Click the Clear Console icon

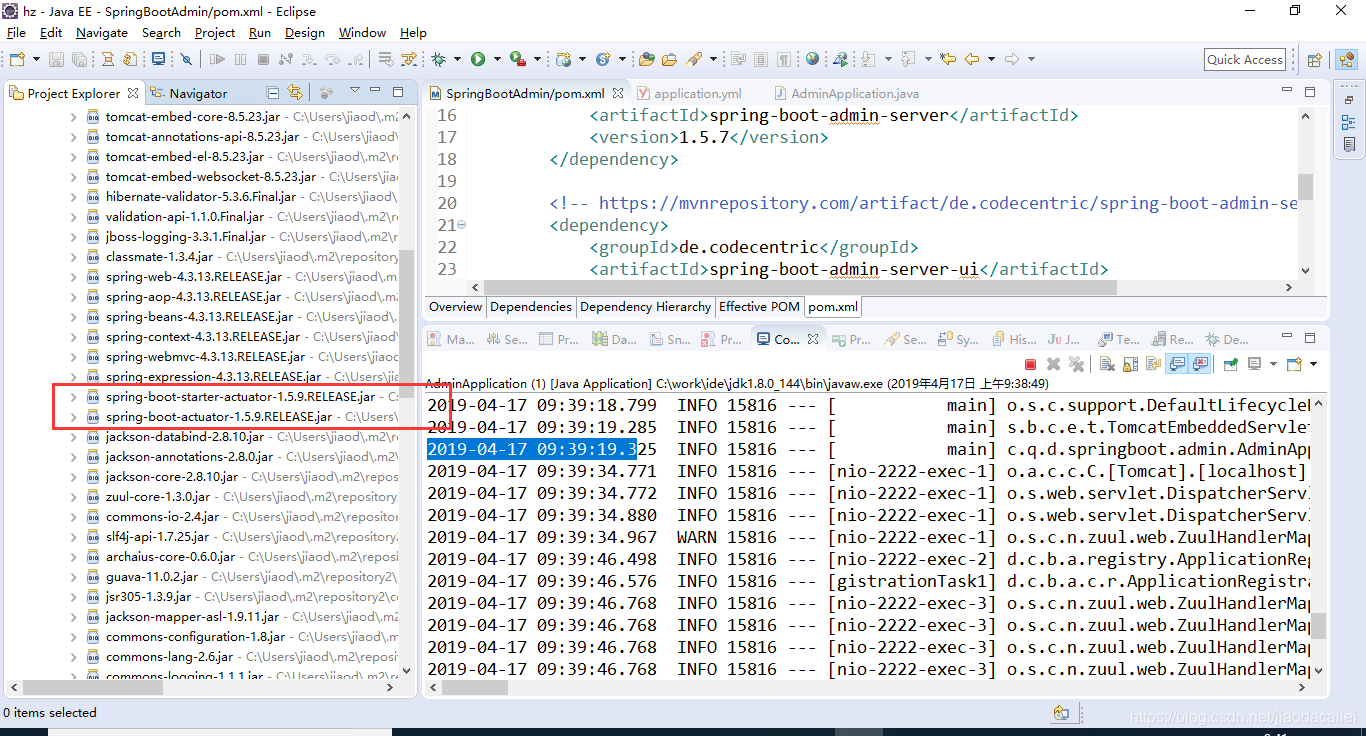[1107, 365]
